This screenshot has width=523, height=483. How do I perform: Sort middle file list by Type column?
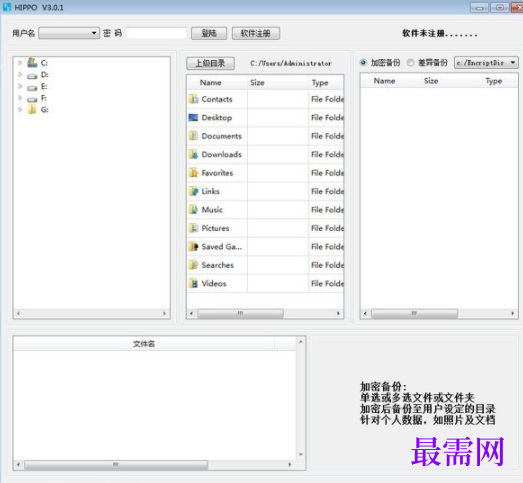click(x=326, y=82)
